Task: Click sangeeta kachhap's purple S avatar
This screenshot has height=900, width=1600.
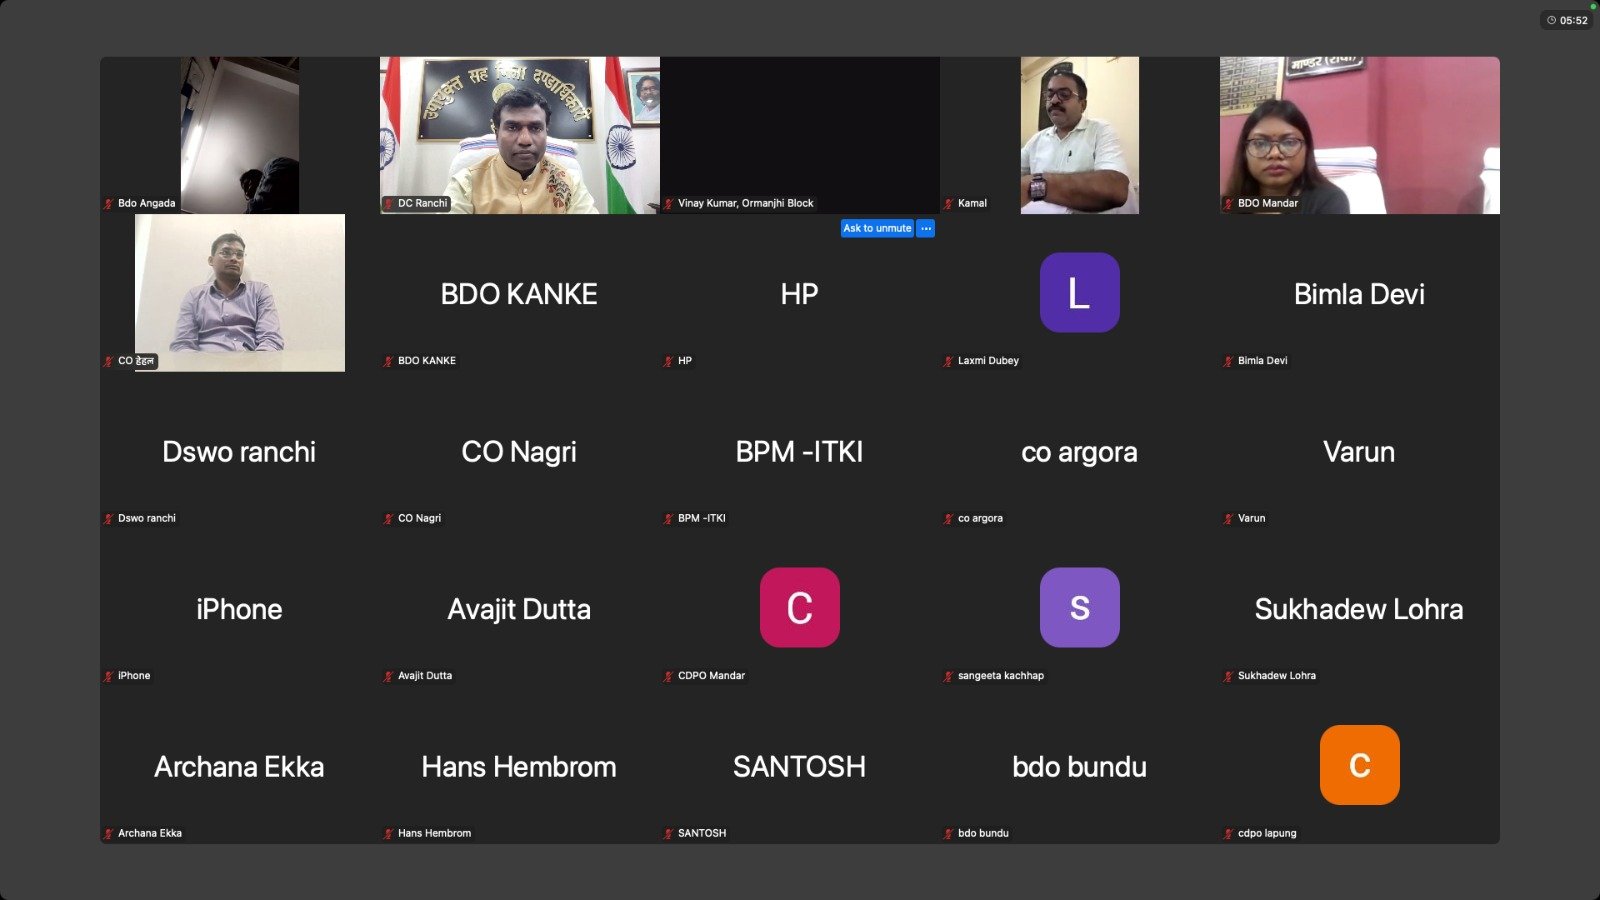Action: pos(1080,607)
